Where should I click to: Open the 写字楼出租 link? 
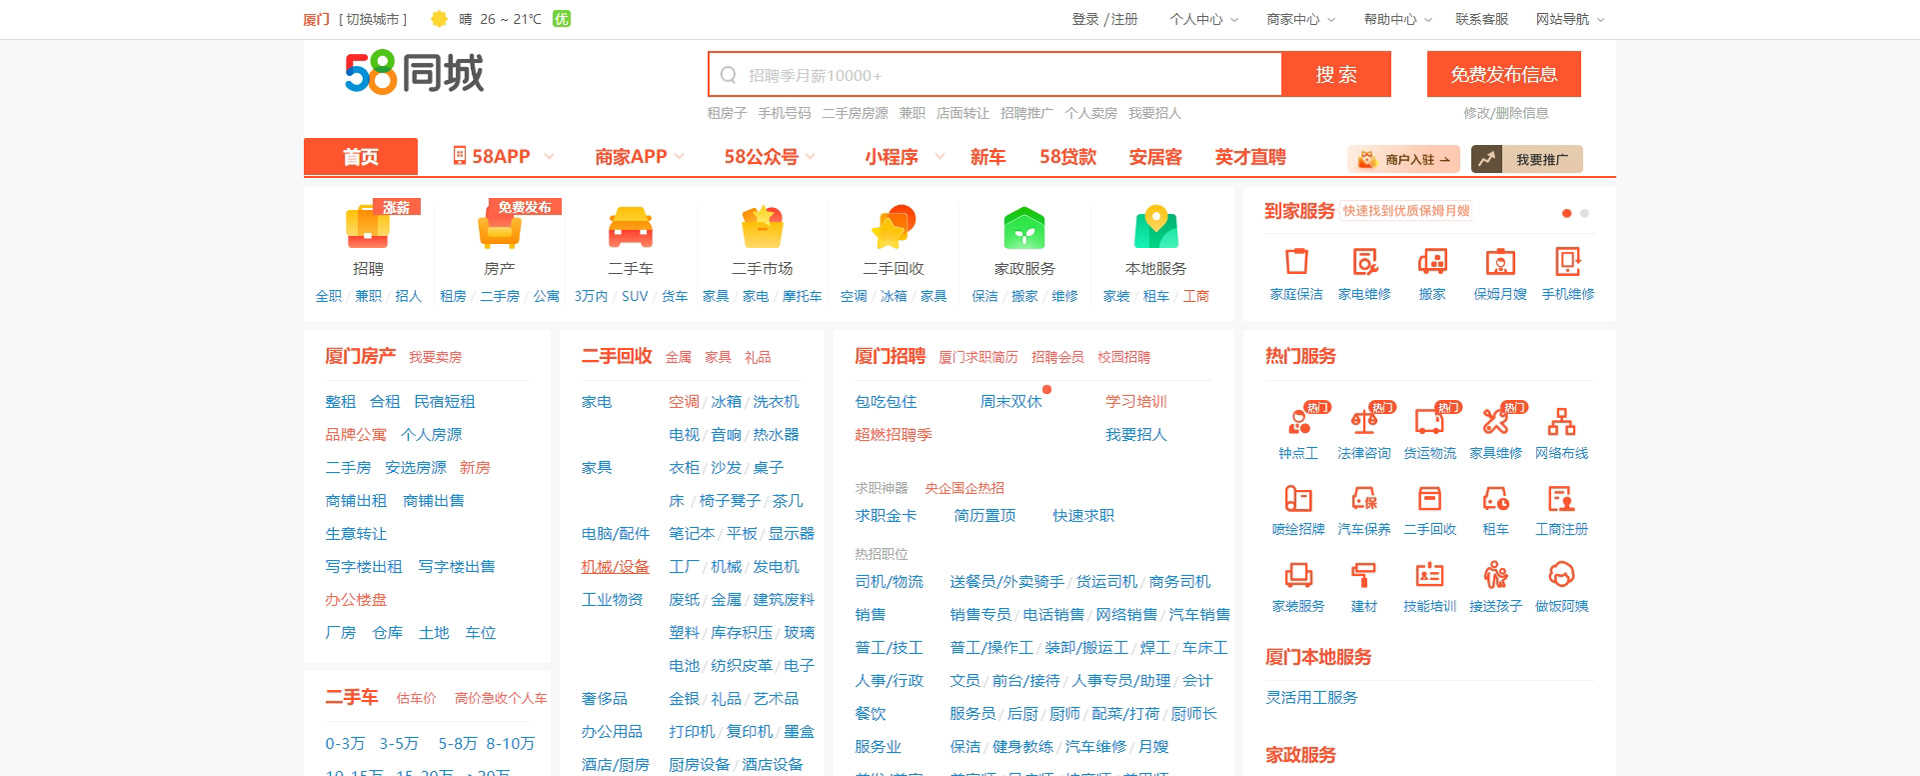coord(363,566)
